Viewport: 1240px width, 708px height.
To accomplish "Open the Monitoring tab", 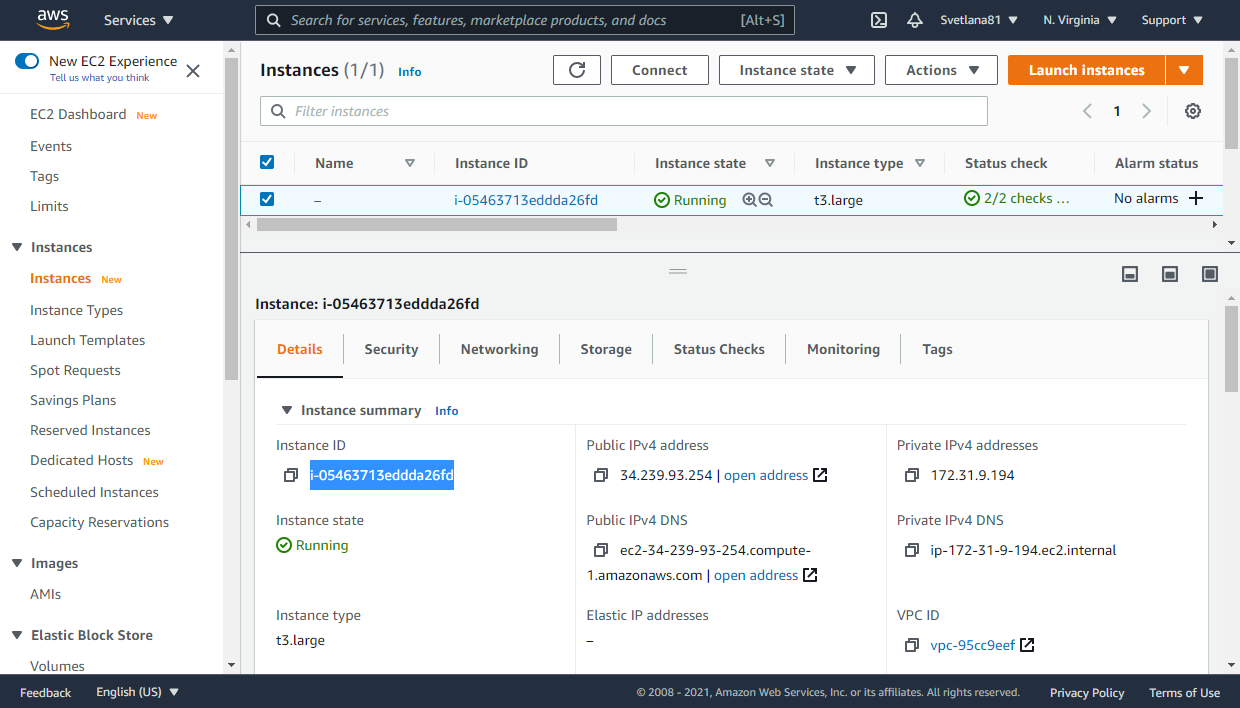I will (x=843, y=349).
